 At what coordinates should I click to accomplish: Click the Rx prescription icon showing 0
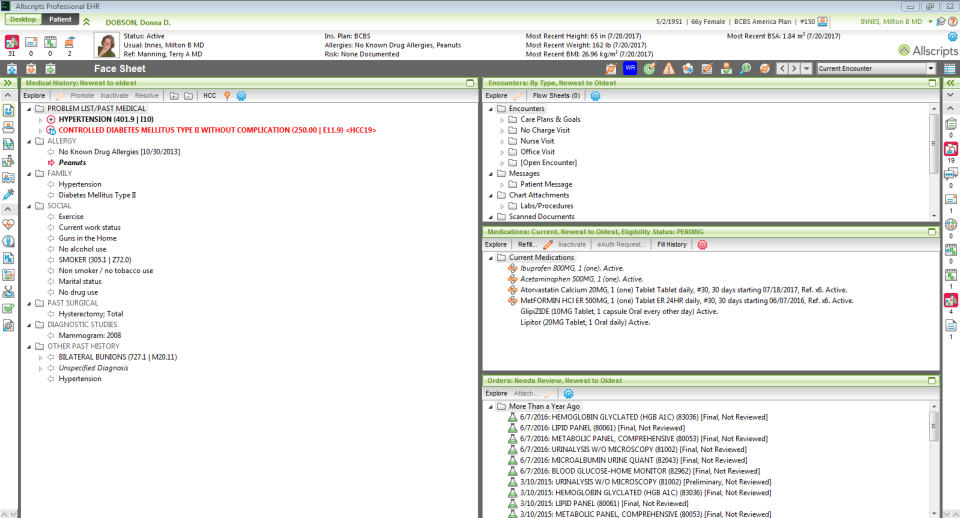pyautogui.click(x=50, y=42)
